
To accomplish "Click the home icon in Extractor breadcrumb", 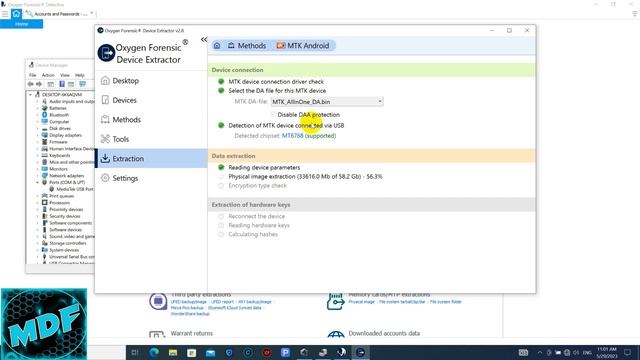I will 217,46.
